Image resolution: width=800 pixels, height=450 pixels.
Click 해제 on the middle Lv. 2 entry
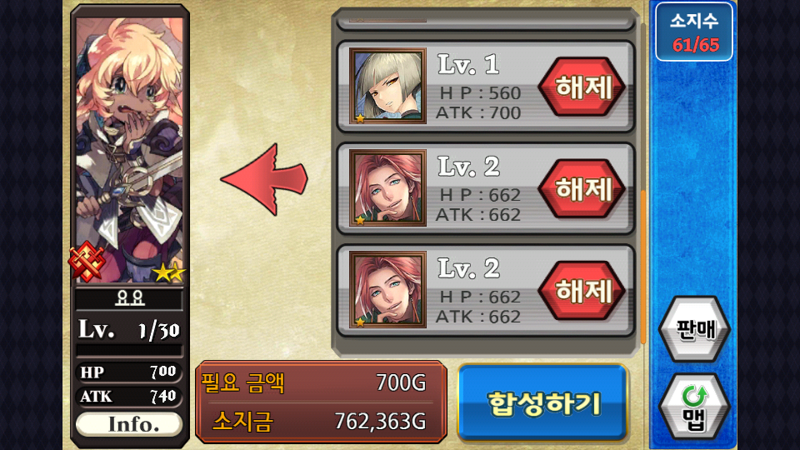coord(582,189)
